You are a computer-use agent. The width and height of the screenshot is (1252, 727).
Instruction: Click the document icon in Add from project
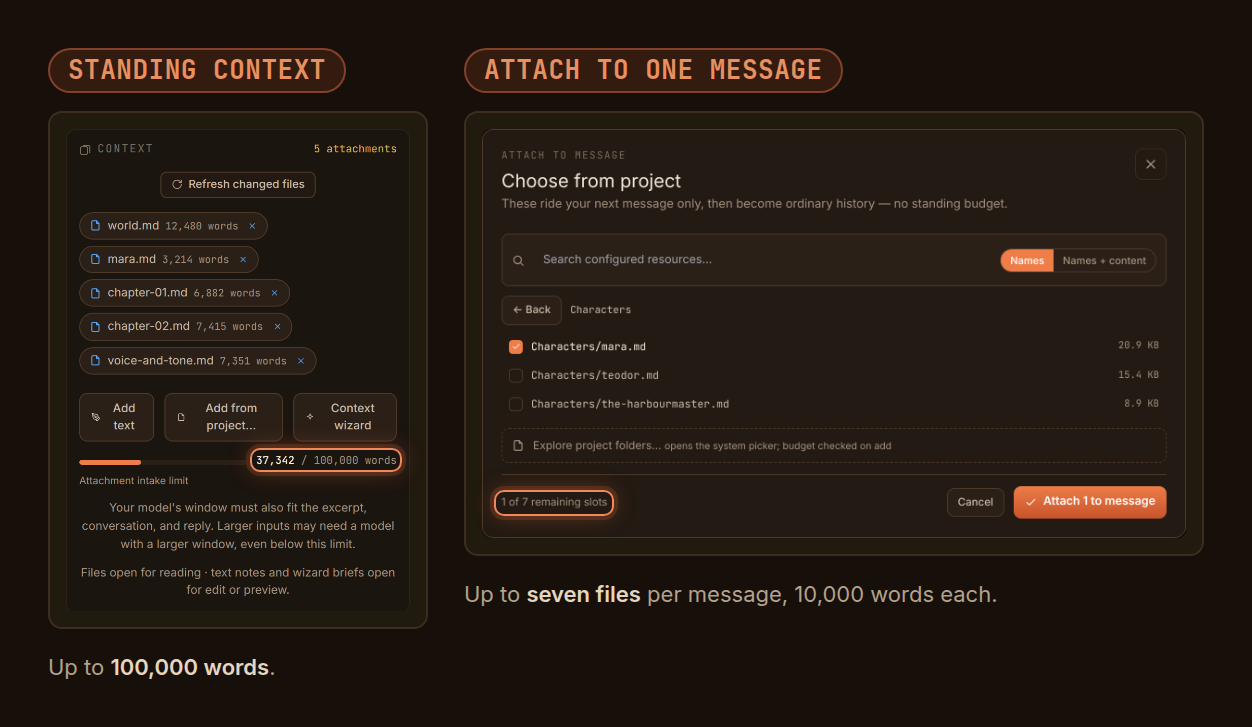181,417
